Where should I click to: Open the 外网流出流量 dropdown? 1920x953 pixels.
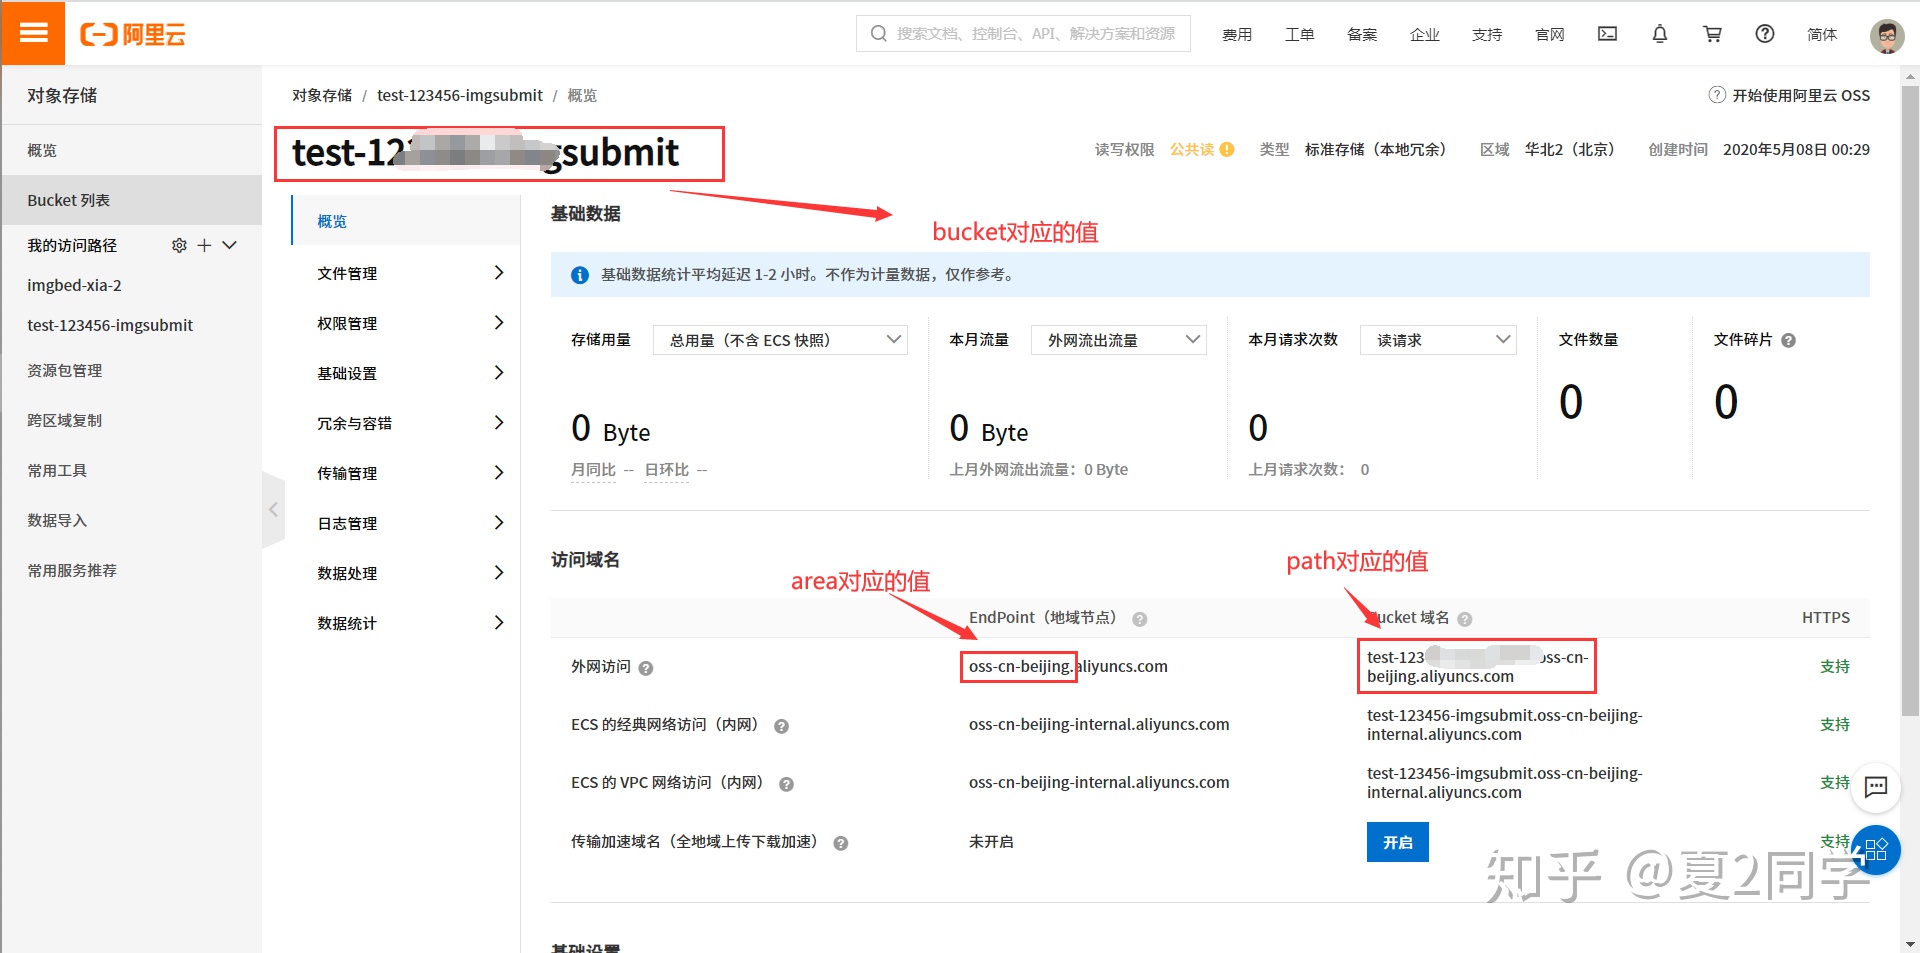[x=1119, y=340]
